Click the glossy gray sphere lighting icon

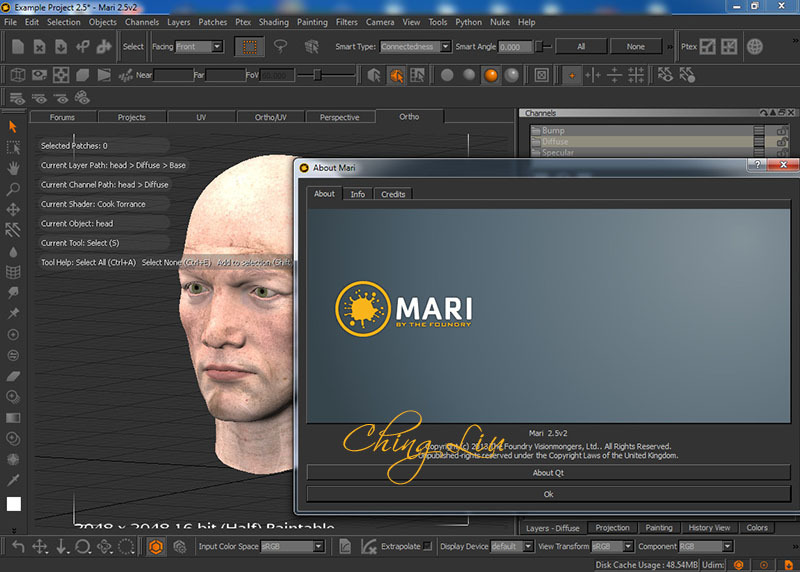pos(512,75)
